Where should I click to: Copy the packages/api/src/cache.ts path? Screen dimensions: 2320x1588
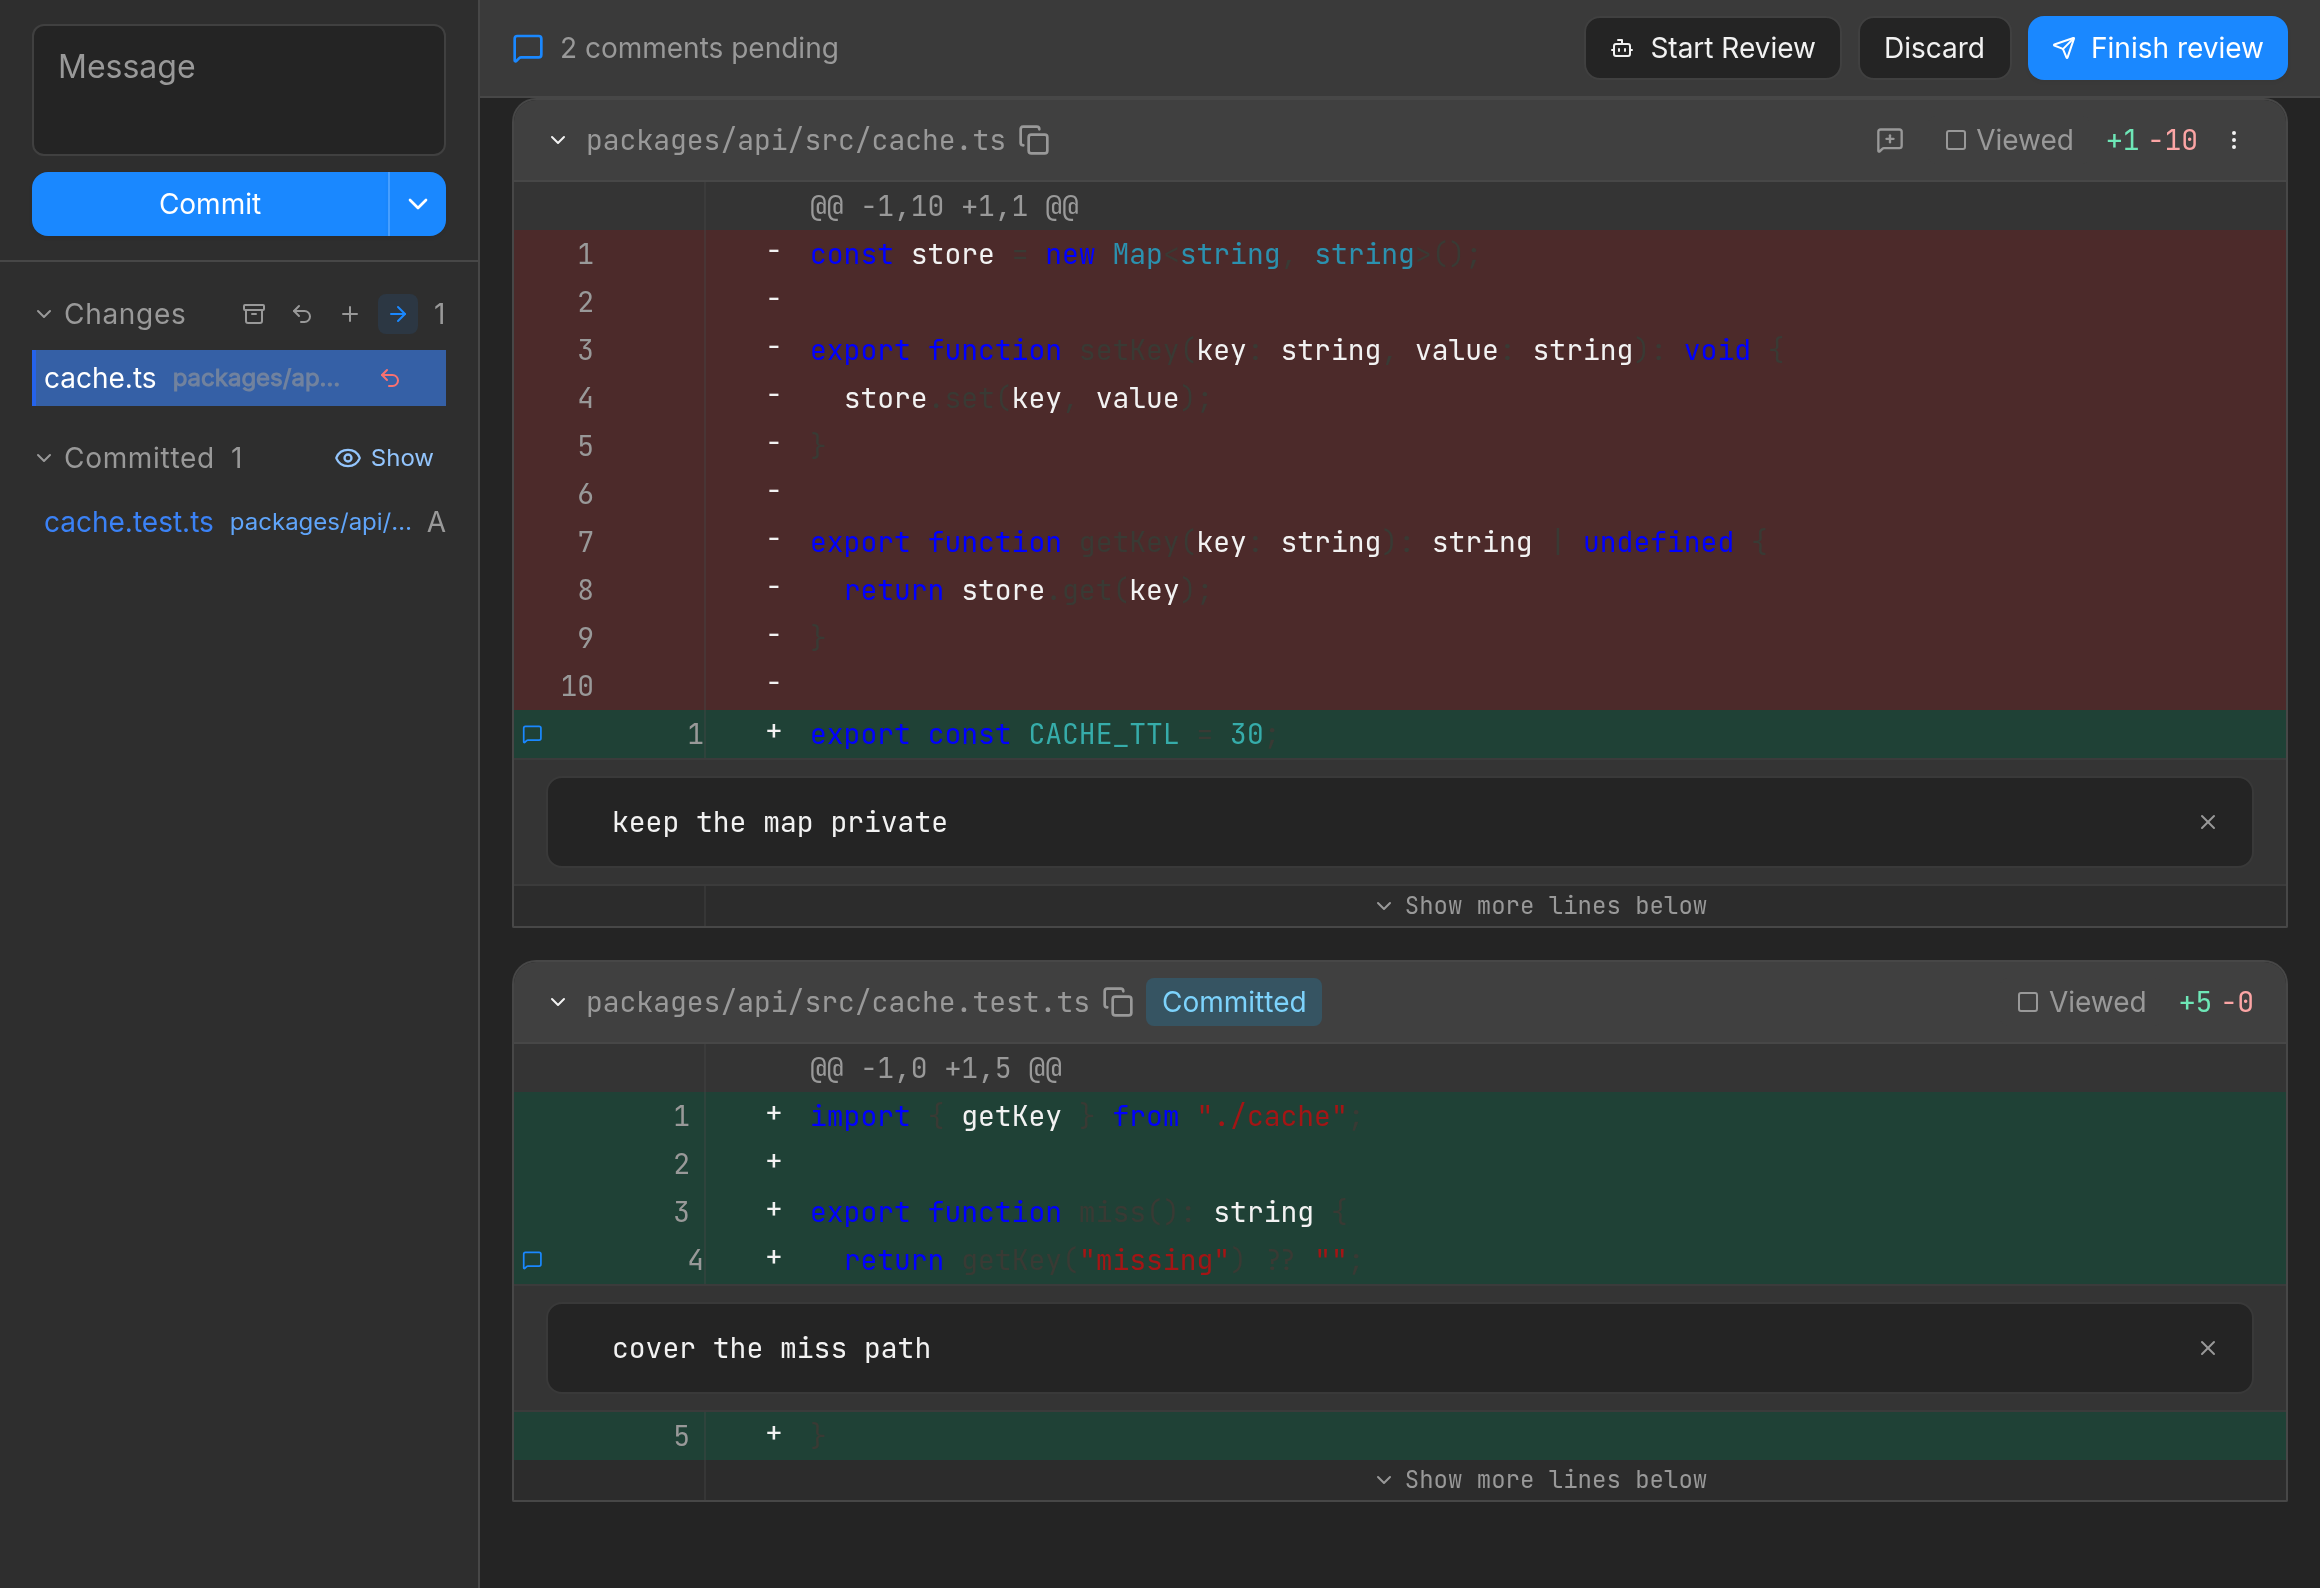[x=1034, y=140]
